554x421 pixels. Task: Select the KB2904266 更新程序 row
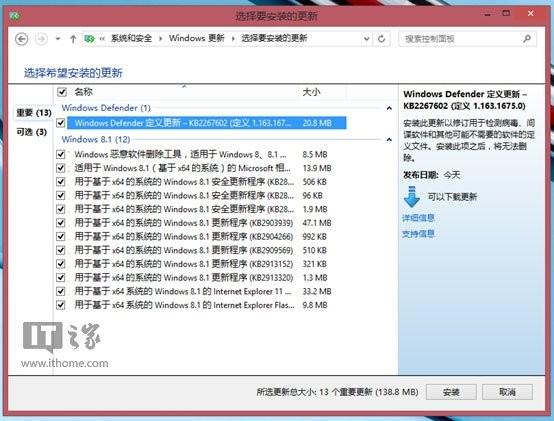point(207,237)
